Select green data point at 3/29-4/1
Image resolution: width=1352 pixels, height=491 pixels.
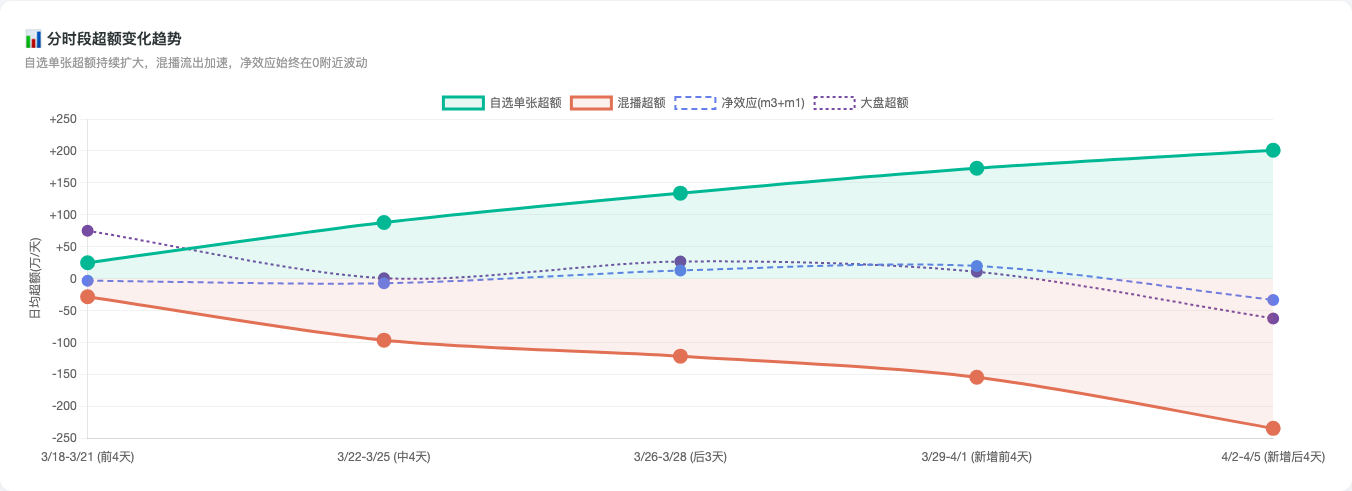tap(977, 168)
